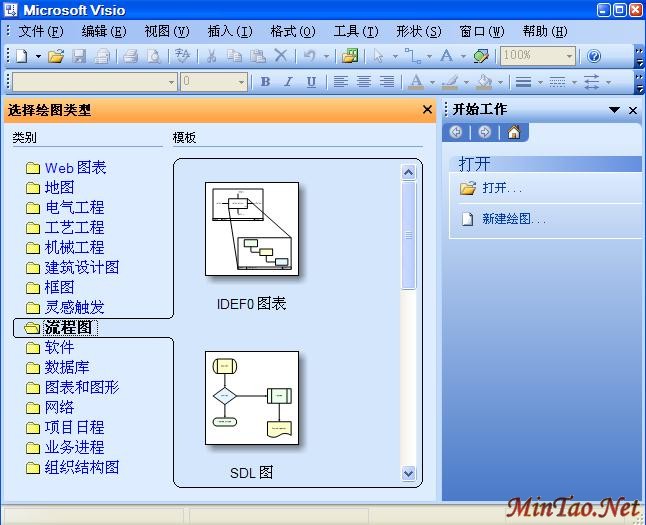Select the SDL 图 template thumbnail
The height and width of the screenshot is (525, 646).
pos(251,398)
